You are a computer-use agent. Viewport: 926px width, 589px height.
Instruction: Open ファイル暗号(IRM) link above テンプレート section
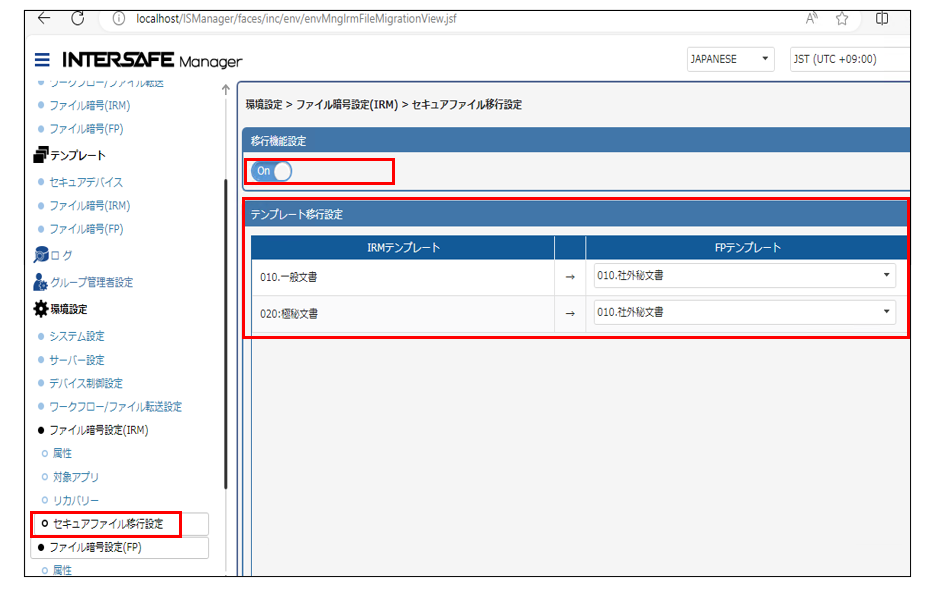point(90,105)
